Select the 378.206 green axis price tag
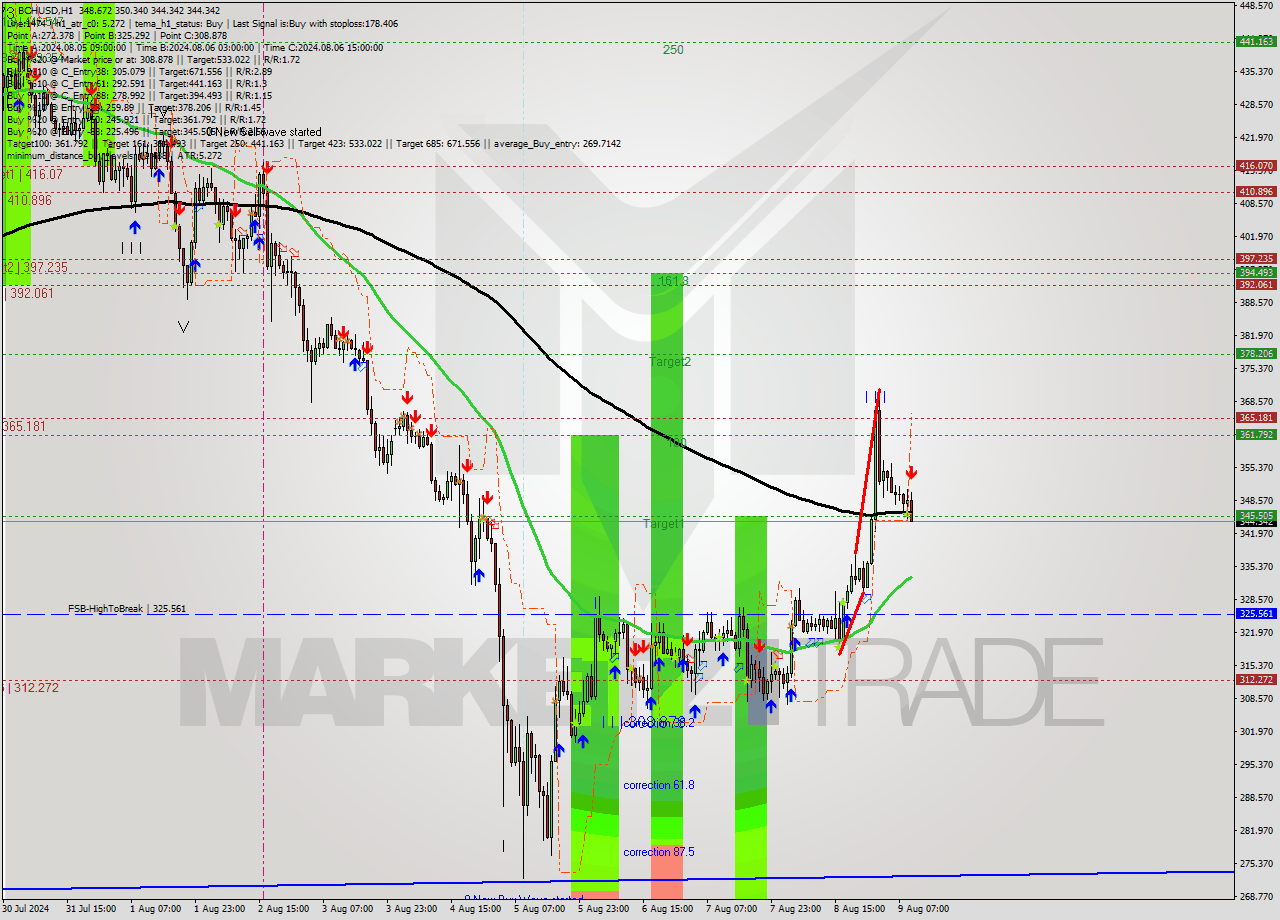Screen dimensions: 1280x920 [1256, 353]
